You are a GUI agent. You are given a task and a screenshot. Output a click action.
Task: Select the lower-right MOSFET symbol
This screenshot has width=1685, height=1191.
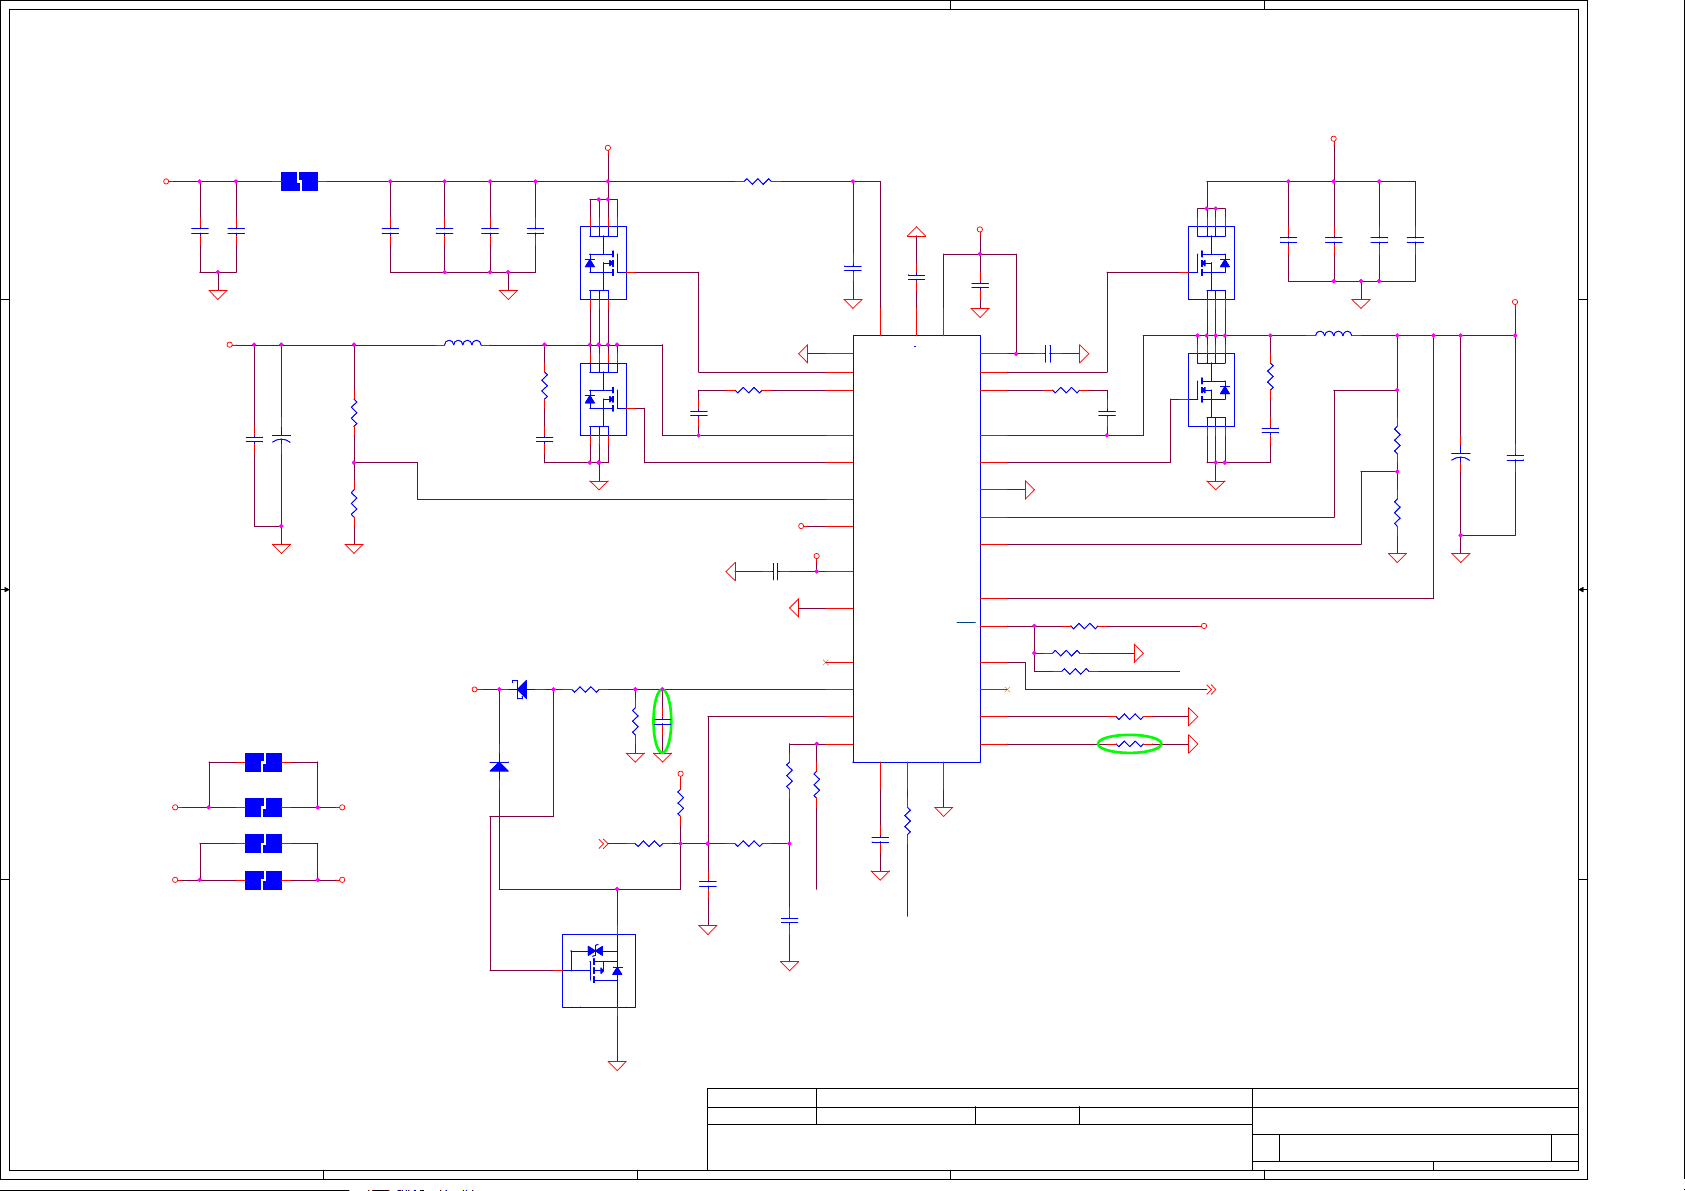tap(1211, 389)
